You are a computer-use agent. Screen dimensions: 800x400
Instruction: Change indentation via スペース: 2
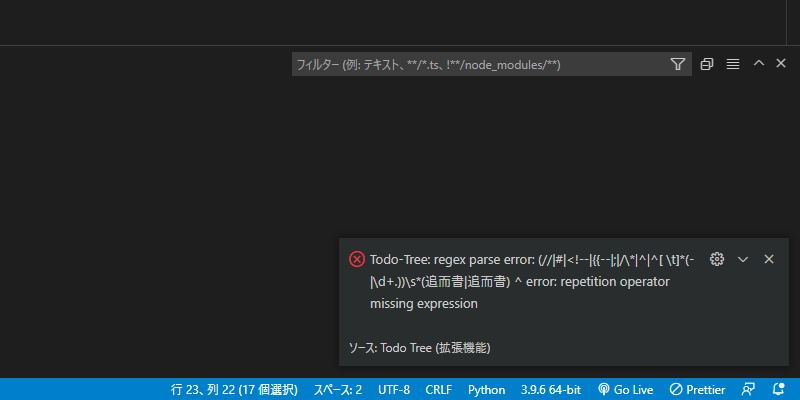338,390
